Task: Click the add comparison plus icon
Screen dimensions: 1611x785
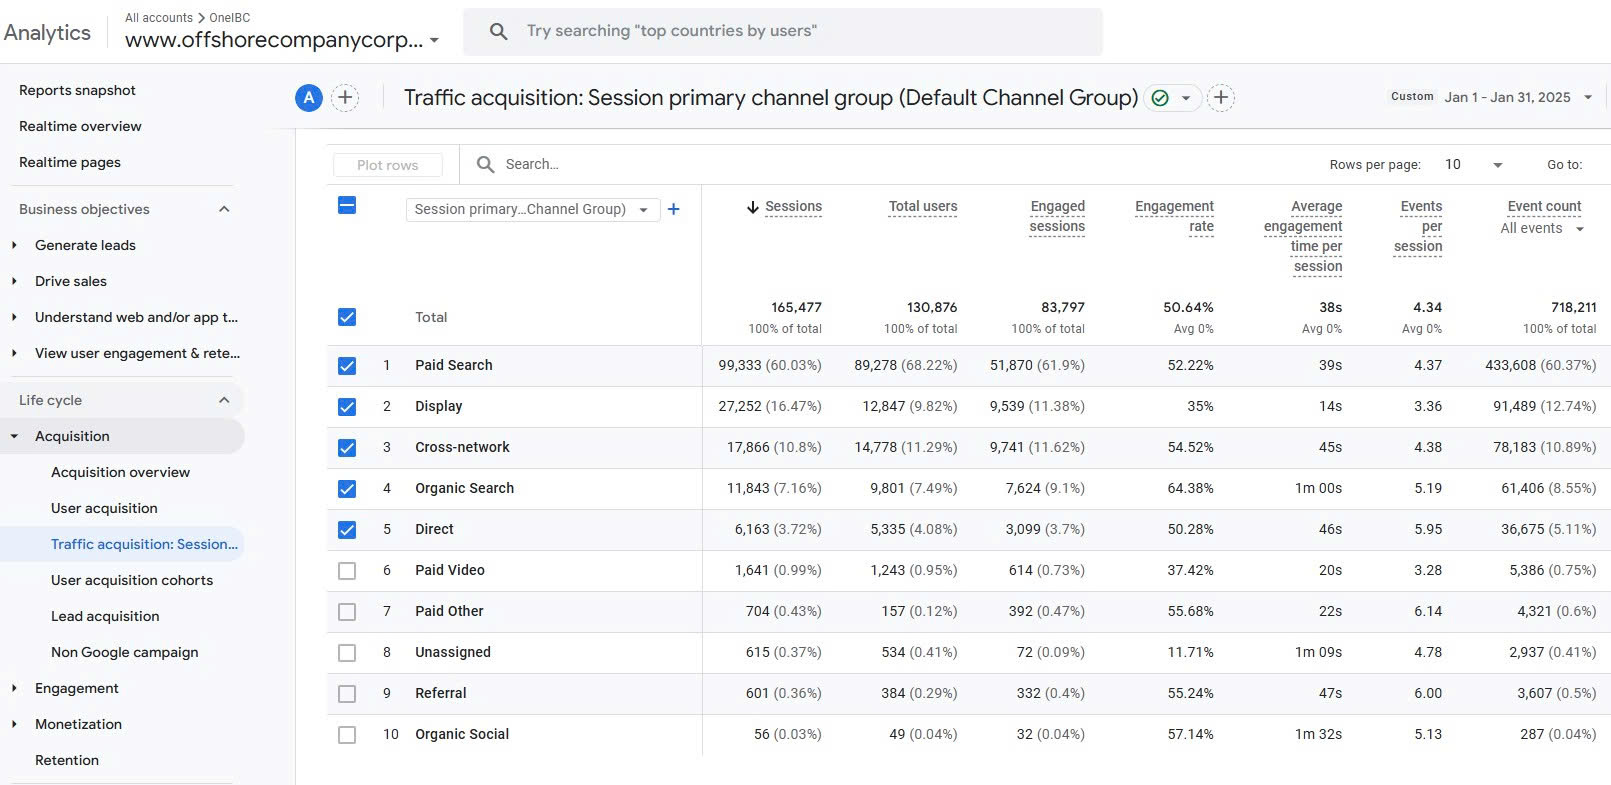Action: pyautogui.click(x=345, y=98)
